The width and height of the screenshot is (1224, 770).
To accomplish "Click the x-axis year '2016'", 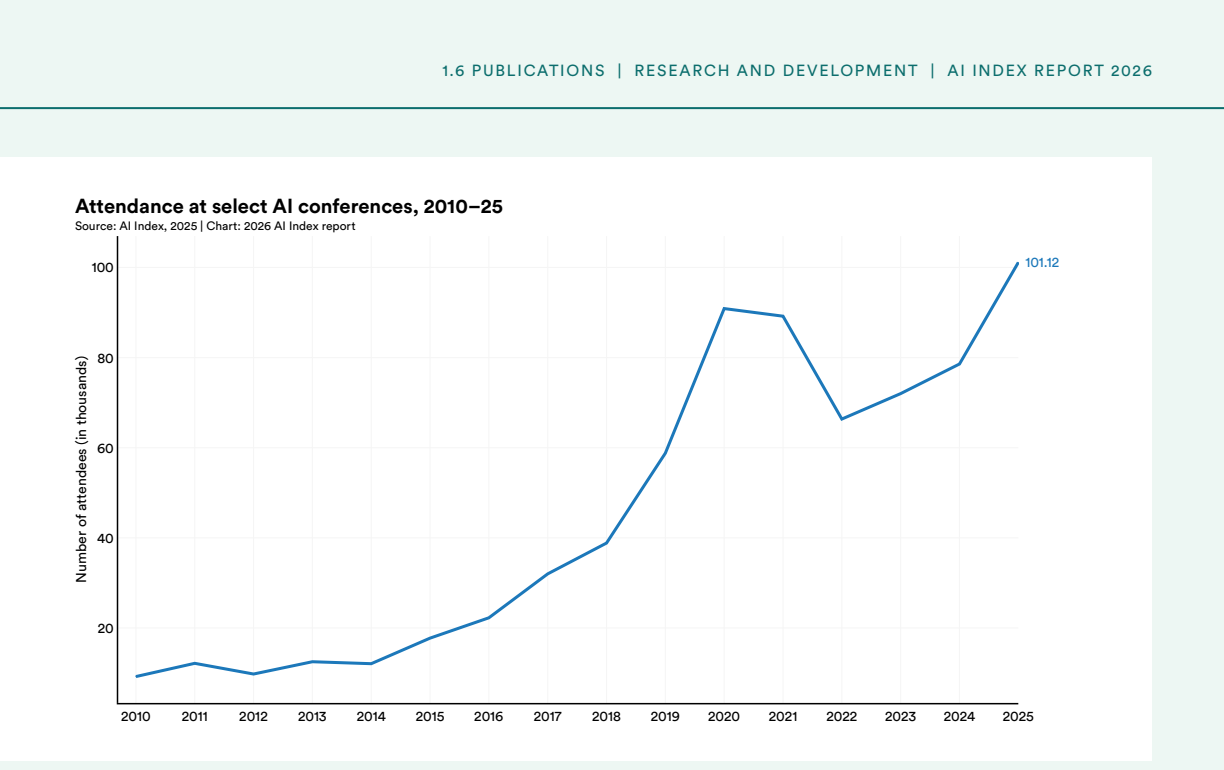I will pyautogui.click(x=489, y=717).
